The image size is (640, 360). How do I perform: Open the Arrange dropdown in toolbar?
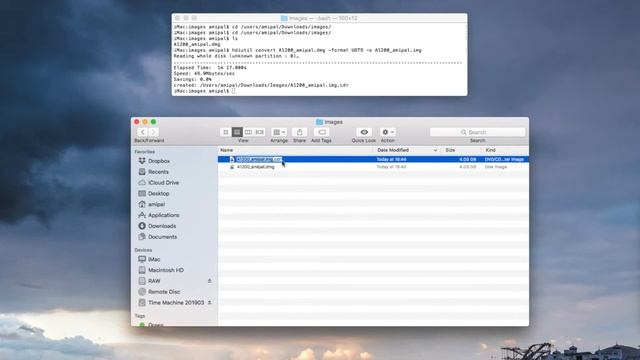coord(279,132)
